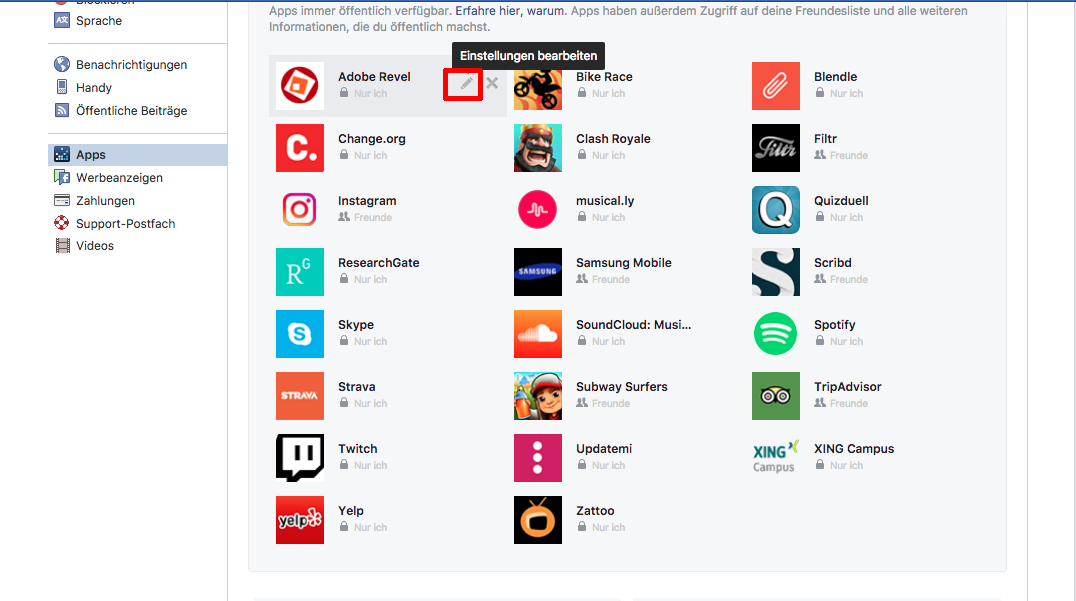Click the Twitch app name
The width and height of the screenshot is (1076, 601).
point(358,449)
